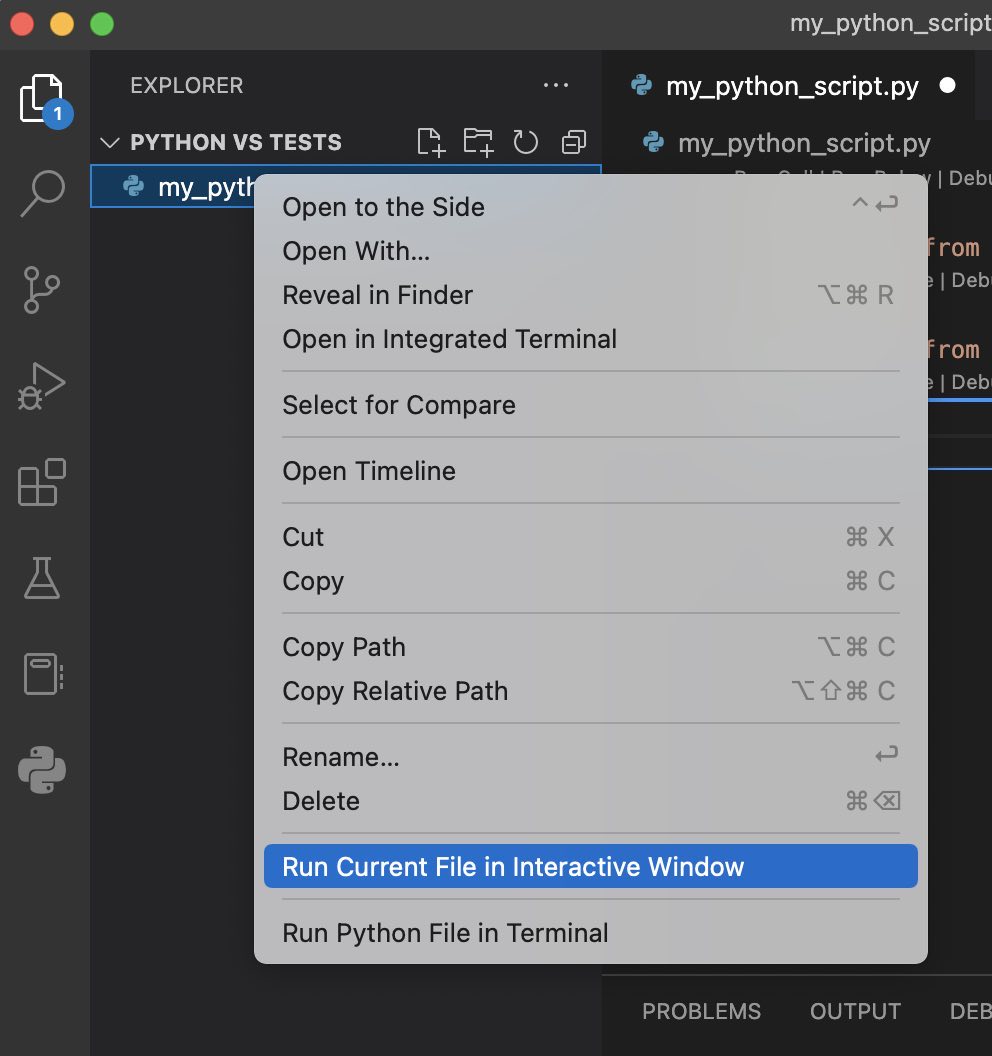Click Collapse Folders icon in Explorer
Image resolution: width=992 pixels, height=1056 pixels.
[x=574, y=142]
